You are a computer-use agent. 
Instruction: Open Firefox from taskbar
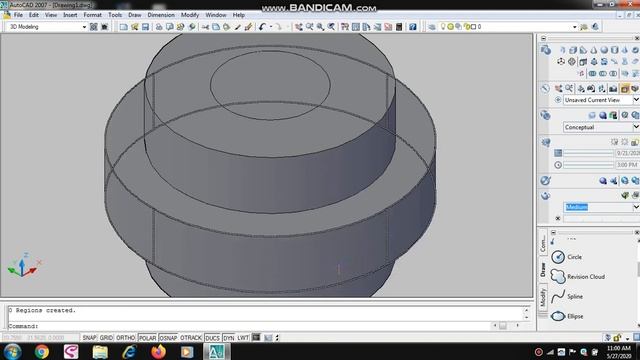(x=158, y=351)
